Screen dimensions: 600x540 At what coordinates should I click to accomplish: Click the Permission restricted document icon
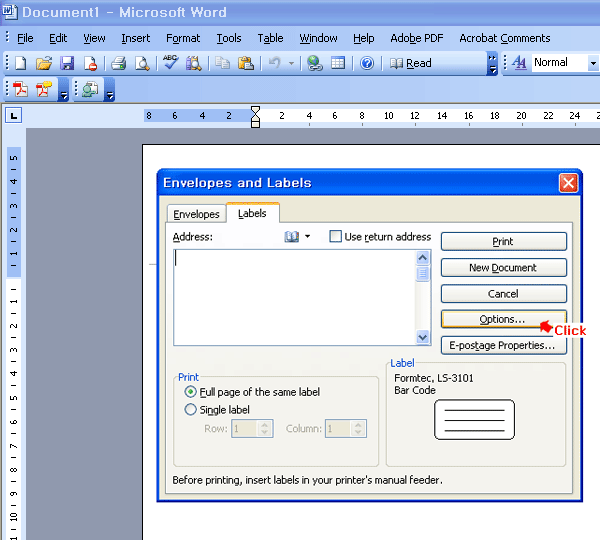(x=90, y=64)
